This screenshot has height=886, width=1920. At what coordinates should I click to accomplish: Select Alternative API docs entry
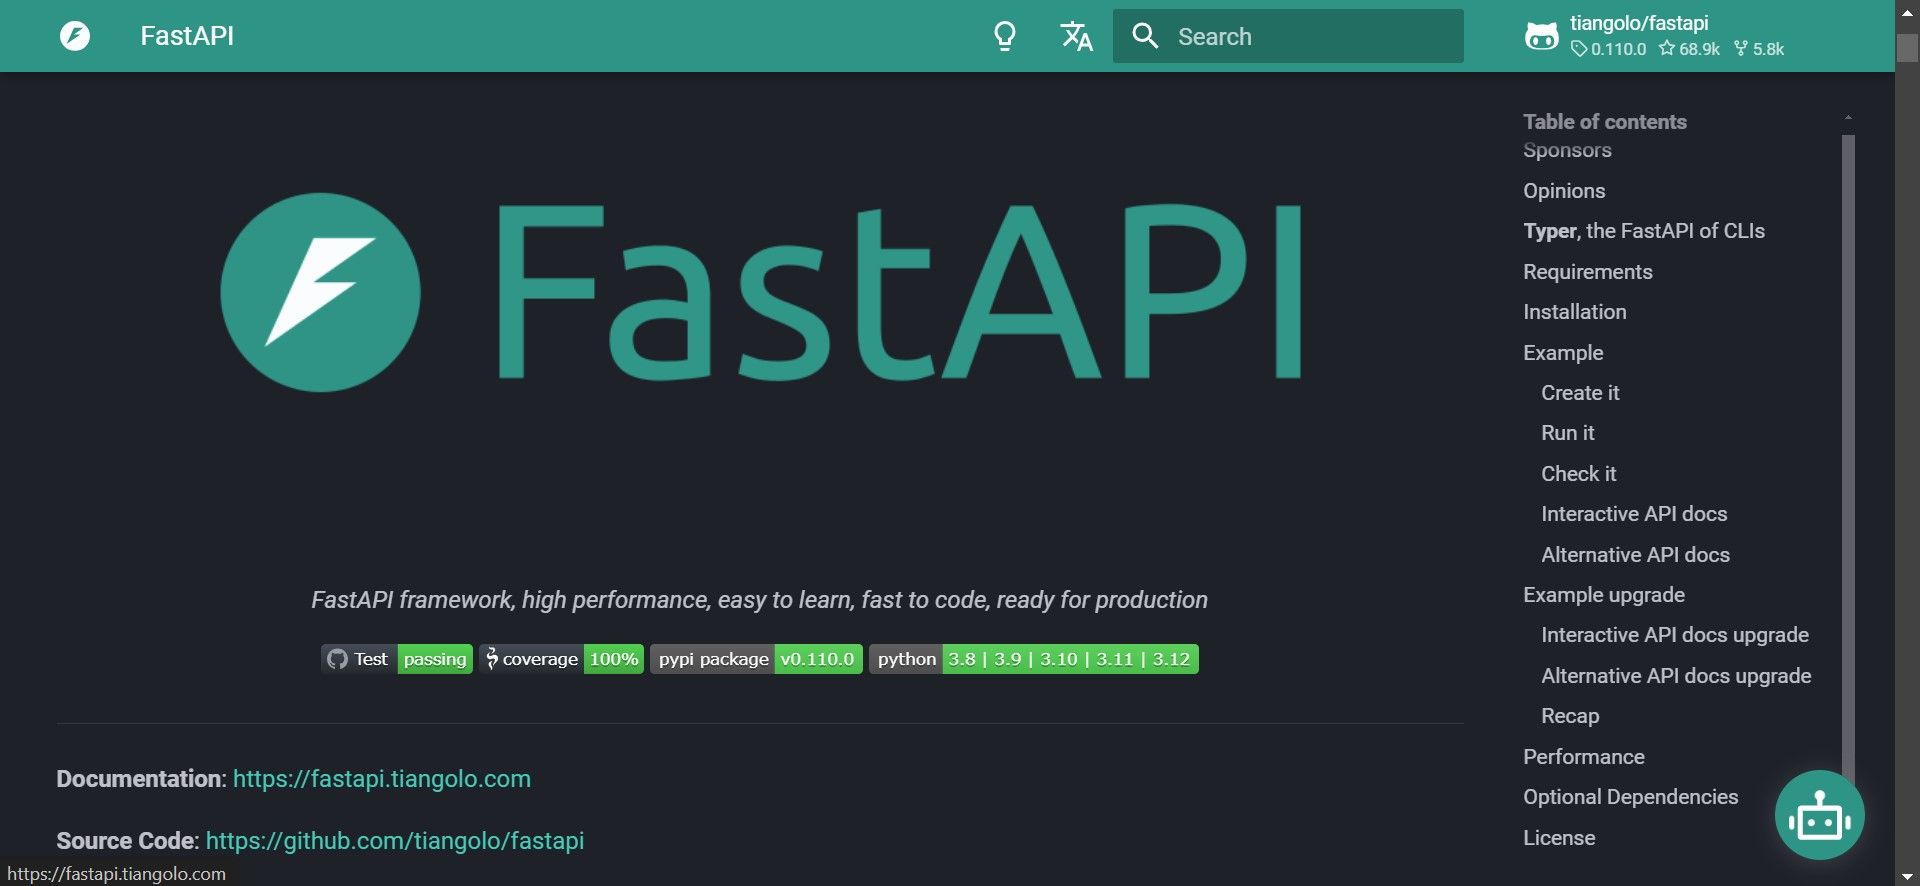coord(1635,555)
